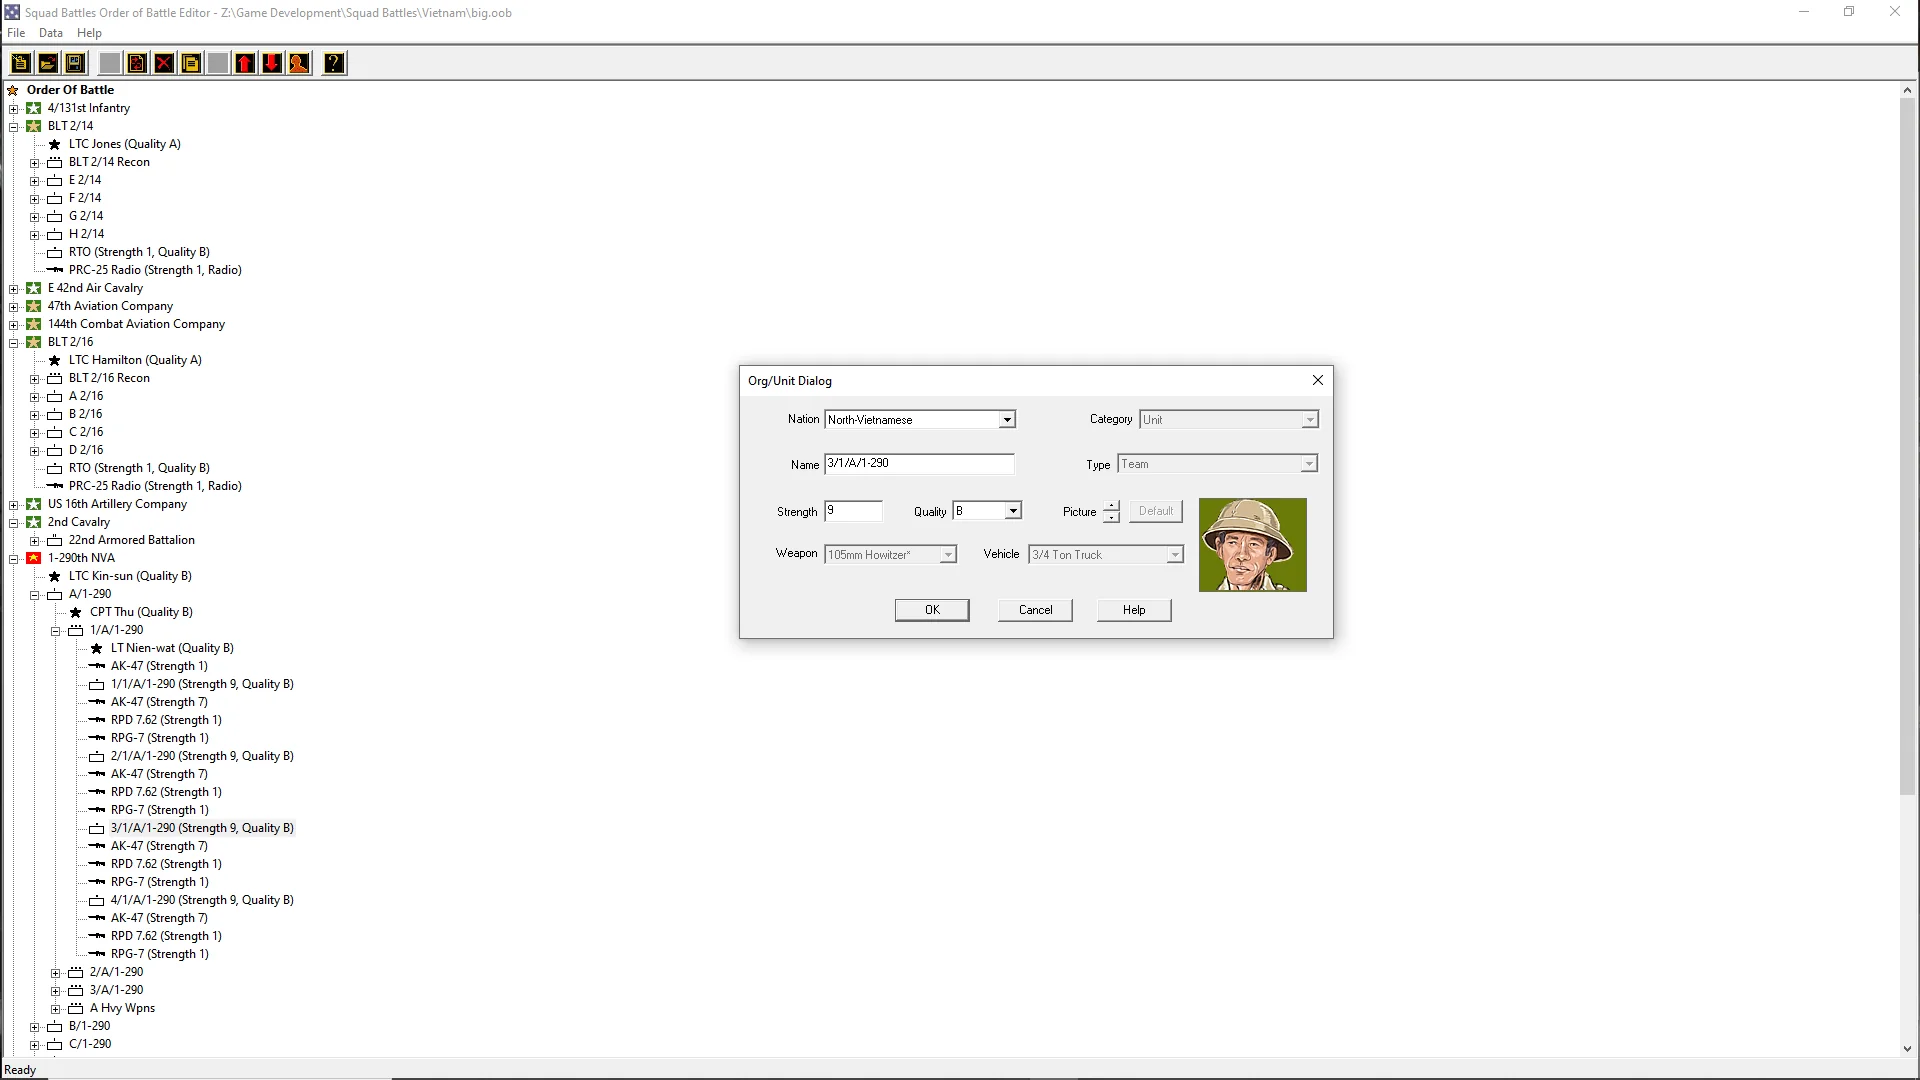Click the Copy pages toolbar icon
Image resolution: width=1920 pixels, height=1080 pixels.
191,63
